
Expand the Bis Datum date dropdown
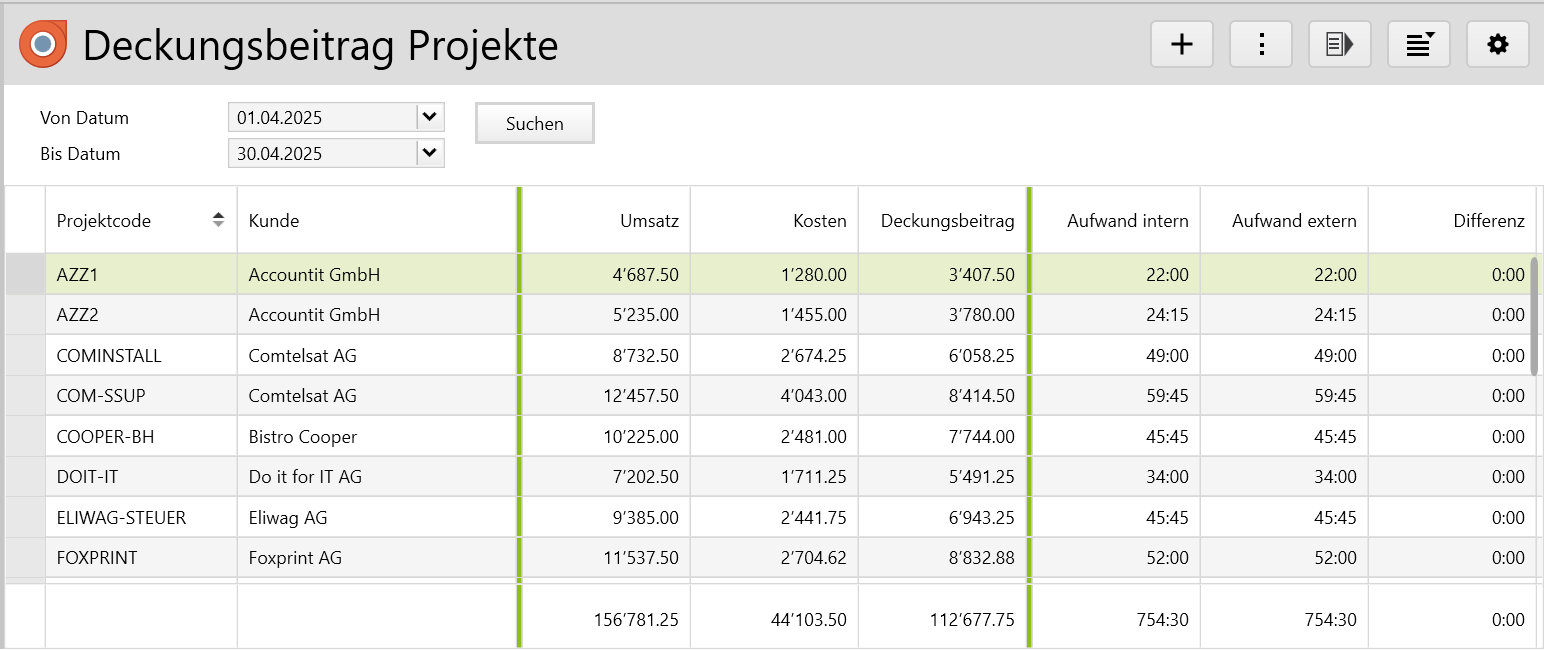(430, 154)
